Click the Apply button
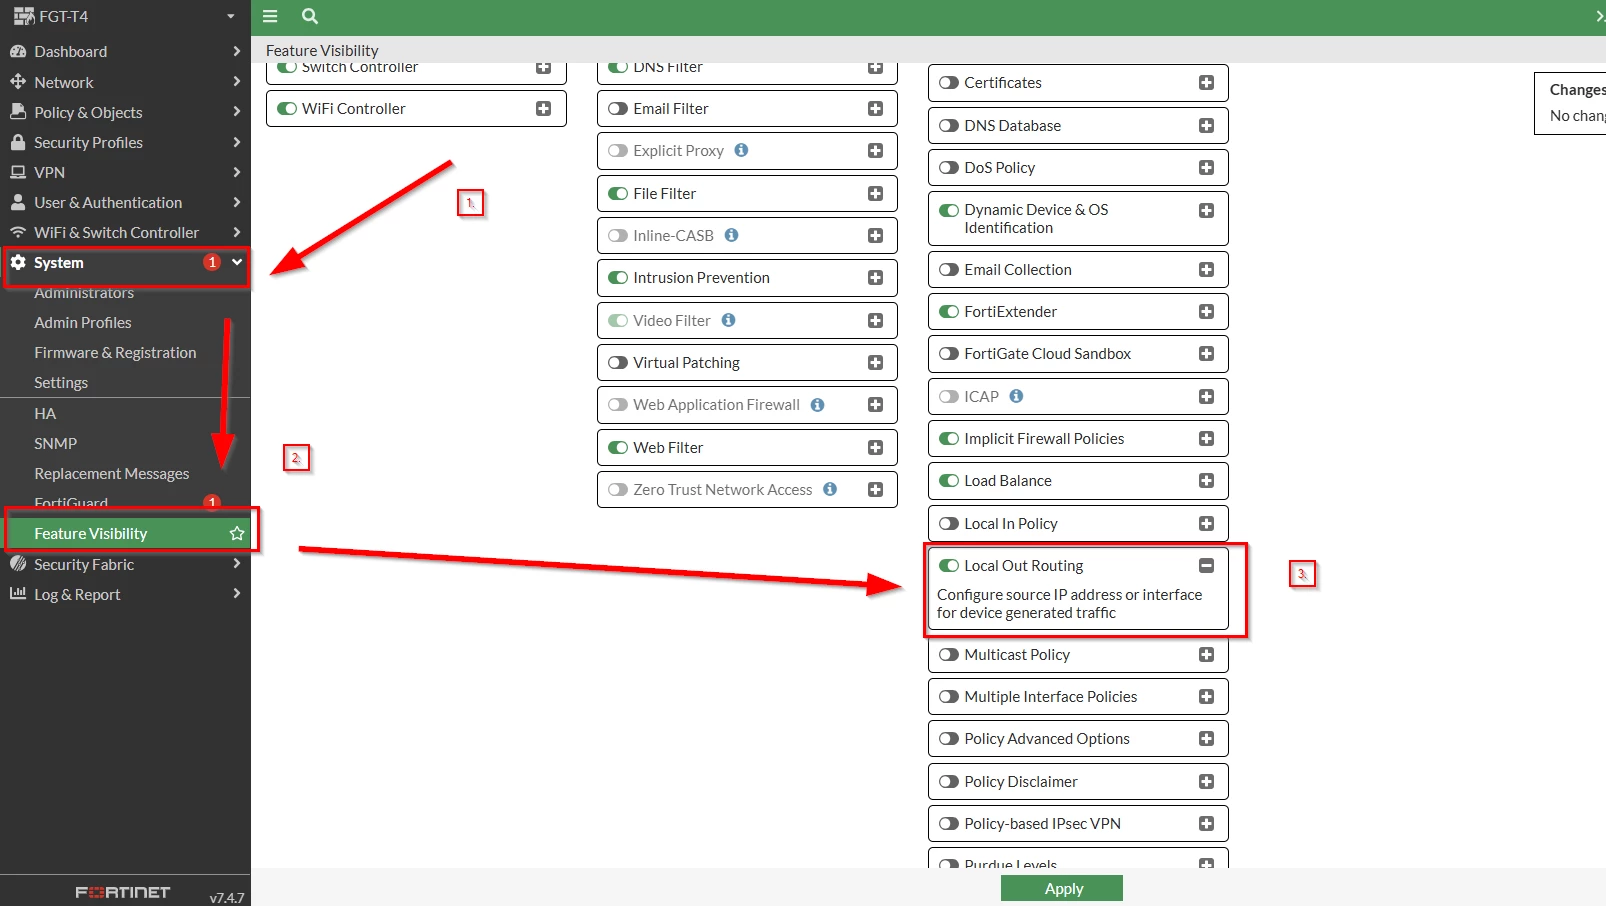This screenshot has width=1606, height=906. [x=1062, y=889]
